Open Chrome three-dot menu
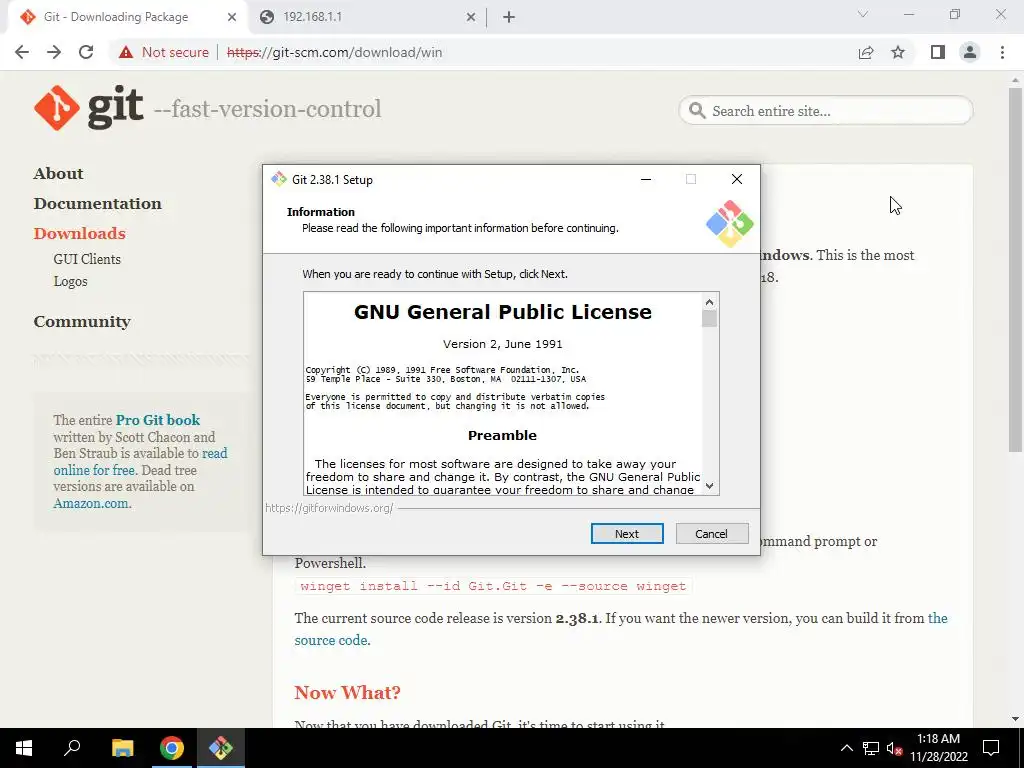The width and height of the screenshot is (1024, 768). click(x=1002, y=52)
